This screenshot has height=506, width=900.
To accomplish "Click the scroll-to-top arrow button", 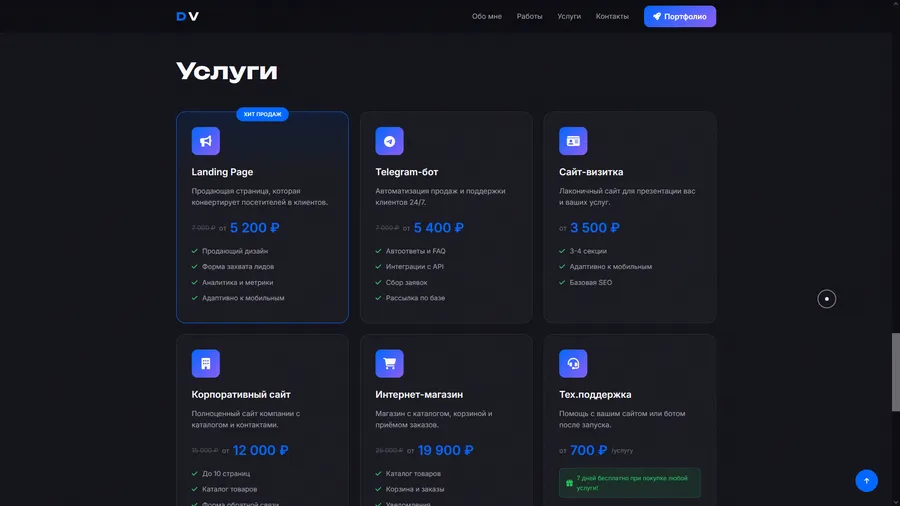I will (866, 481).
